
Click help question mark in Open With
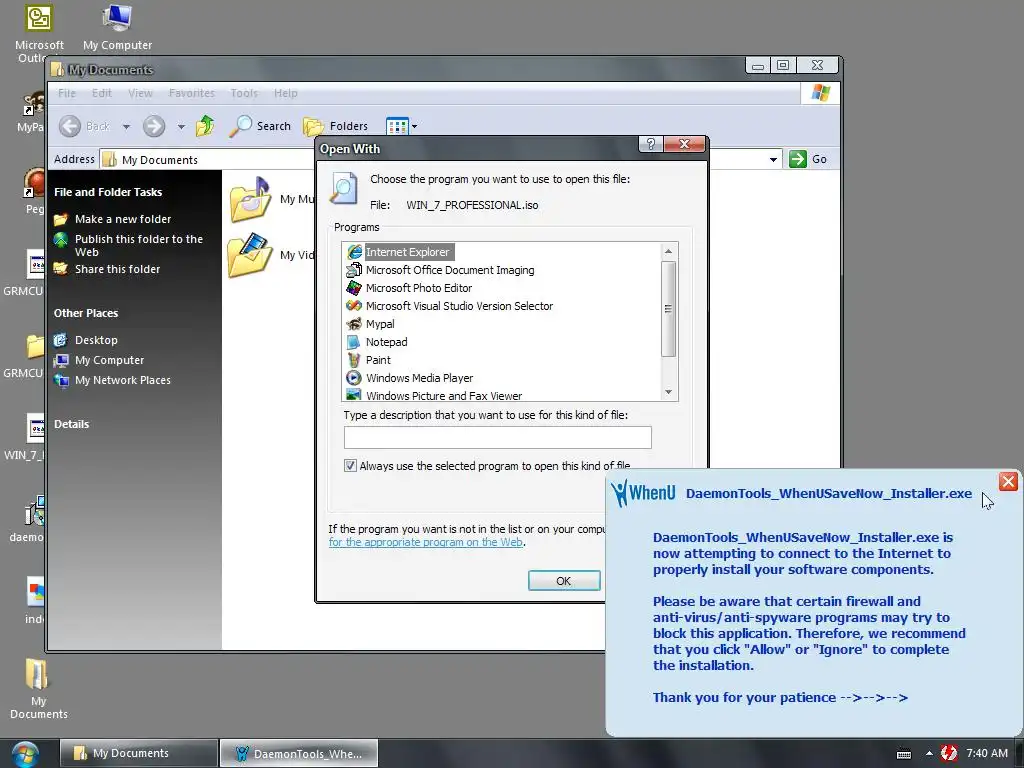[x=650, y=144]
